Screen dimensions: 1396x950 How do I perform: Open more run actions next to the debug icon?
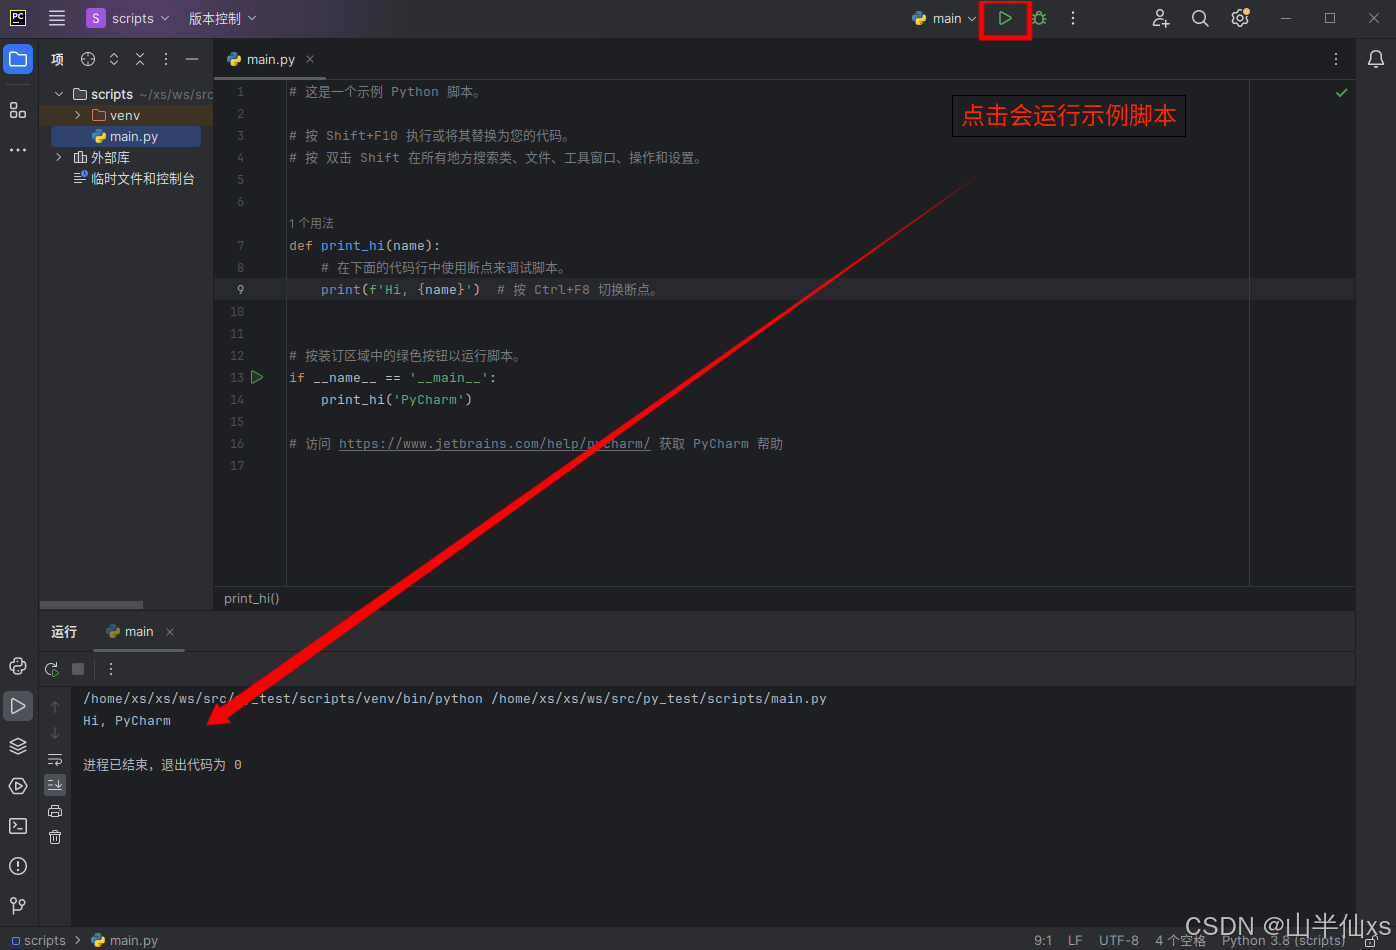1073,18
